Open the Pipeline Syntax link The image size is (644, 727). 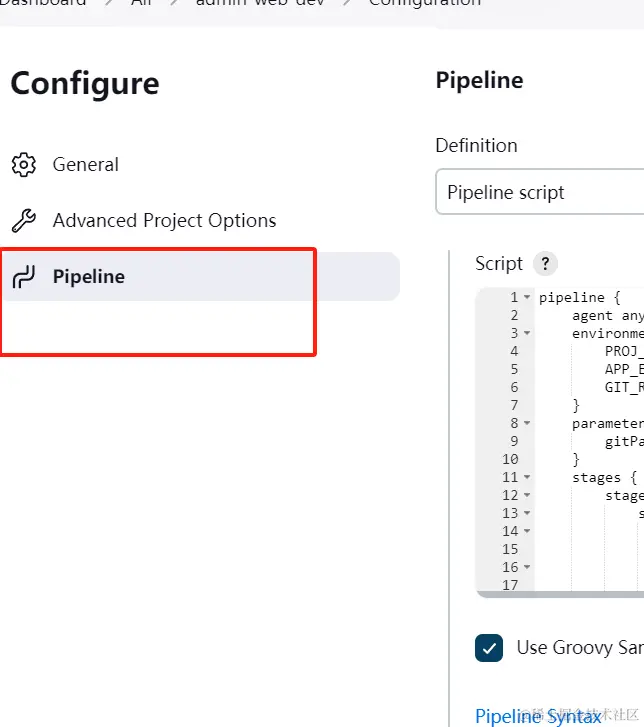coord(538,716)
